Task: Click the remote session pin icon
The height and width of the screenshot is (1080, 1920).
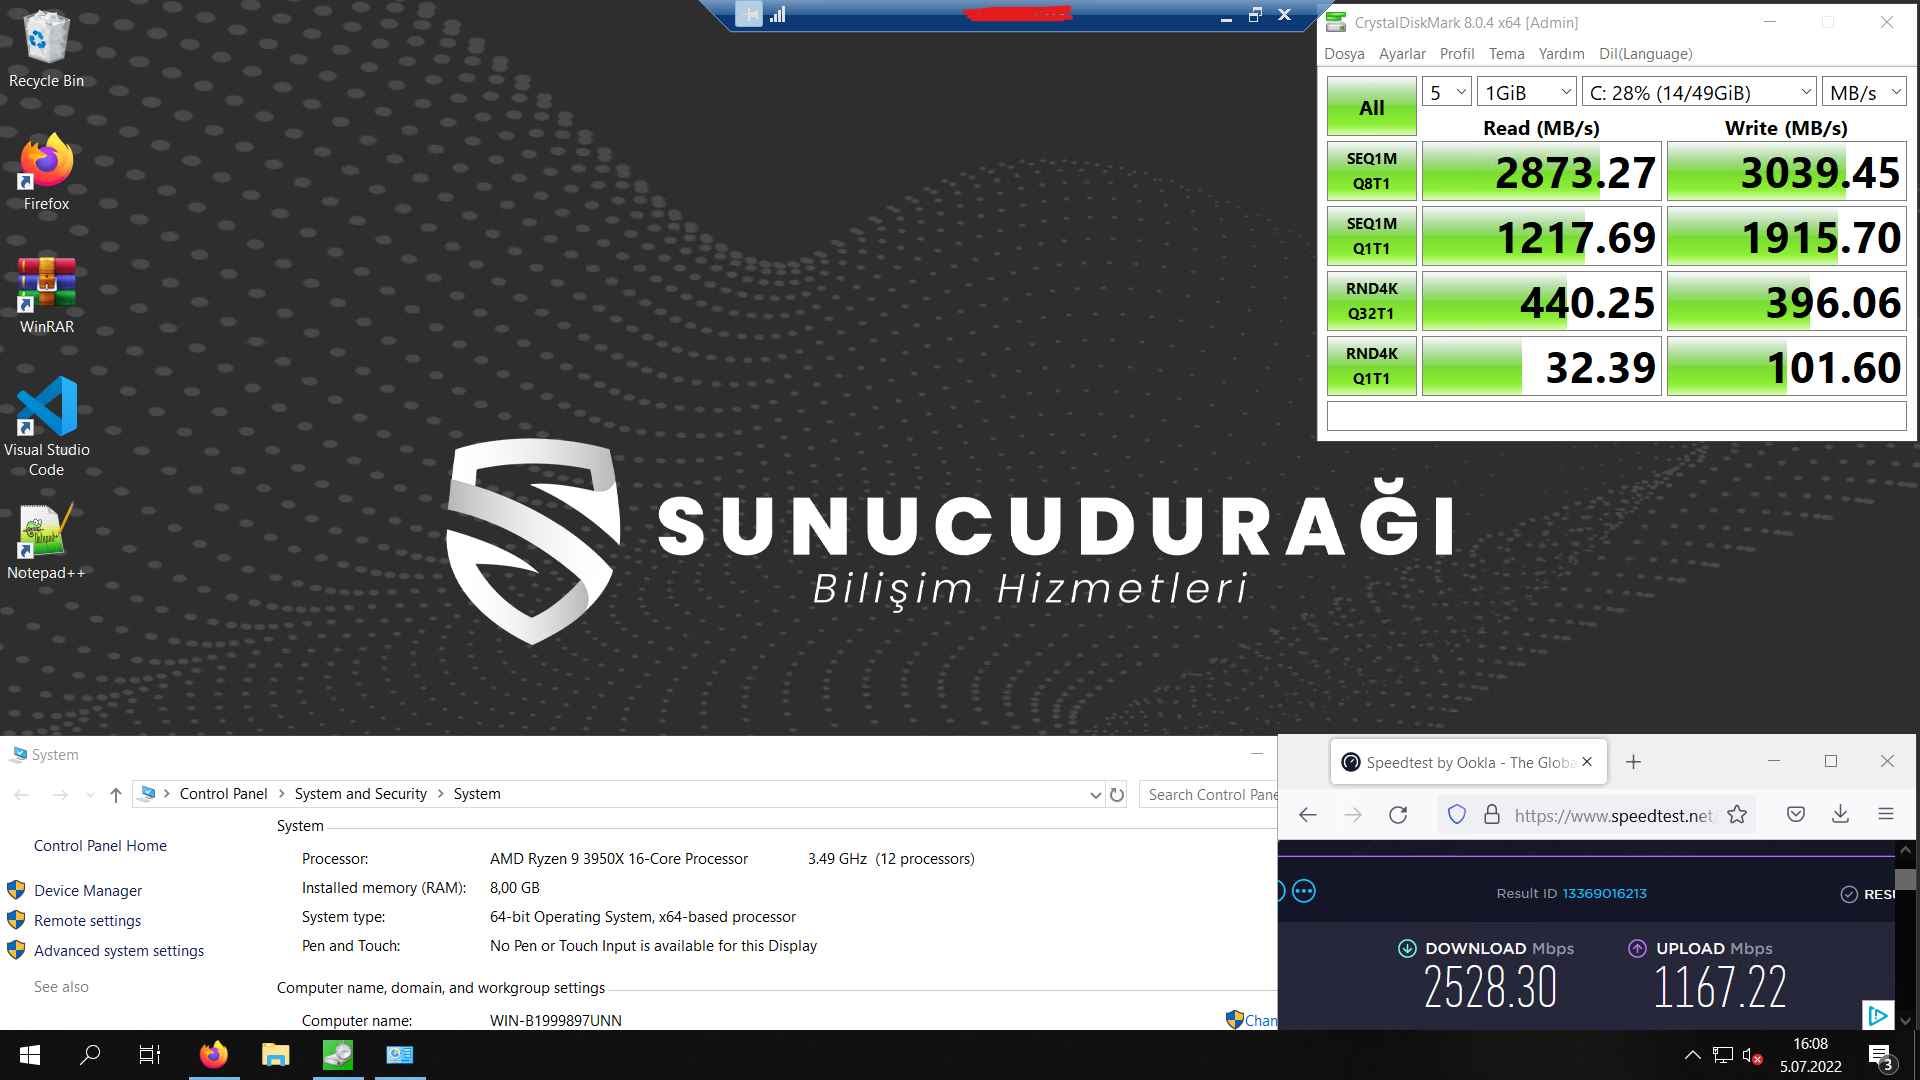Action: click(748, 15)
